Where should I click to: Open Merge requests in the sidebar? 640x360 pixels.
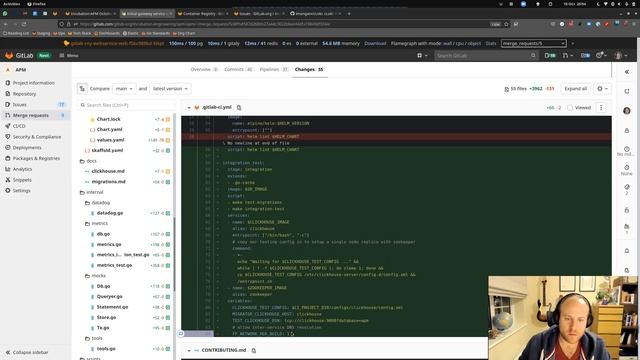31,116
